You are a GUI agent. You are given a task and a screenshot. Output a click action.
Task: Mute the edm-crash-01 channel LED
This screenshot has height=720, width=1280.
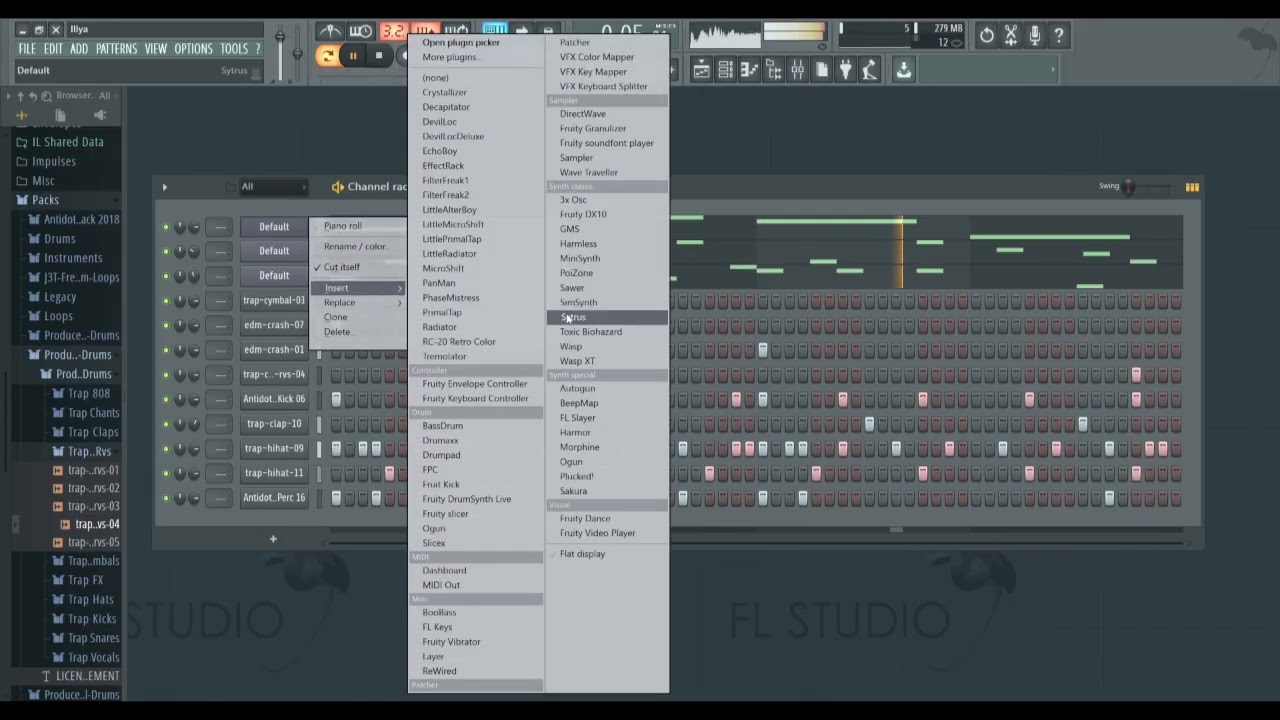tap(166, 350)
